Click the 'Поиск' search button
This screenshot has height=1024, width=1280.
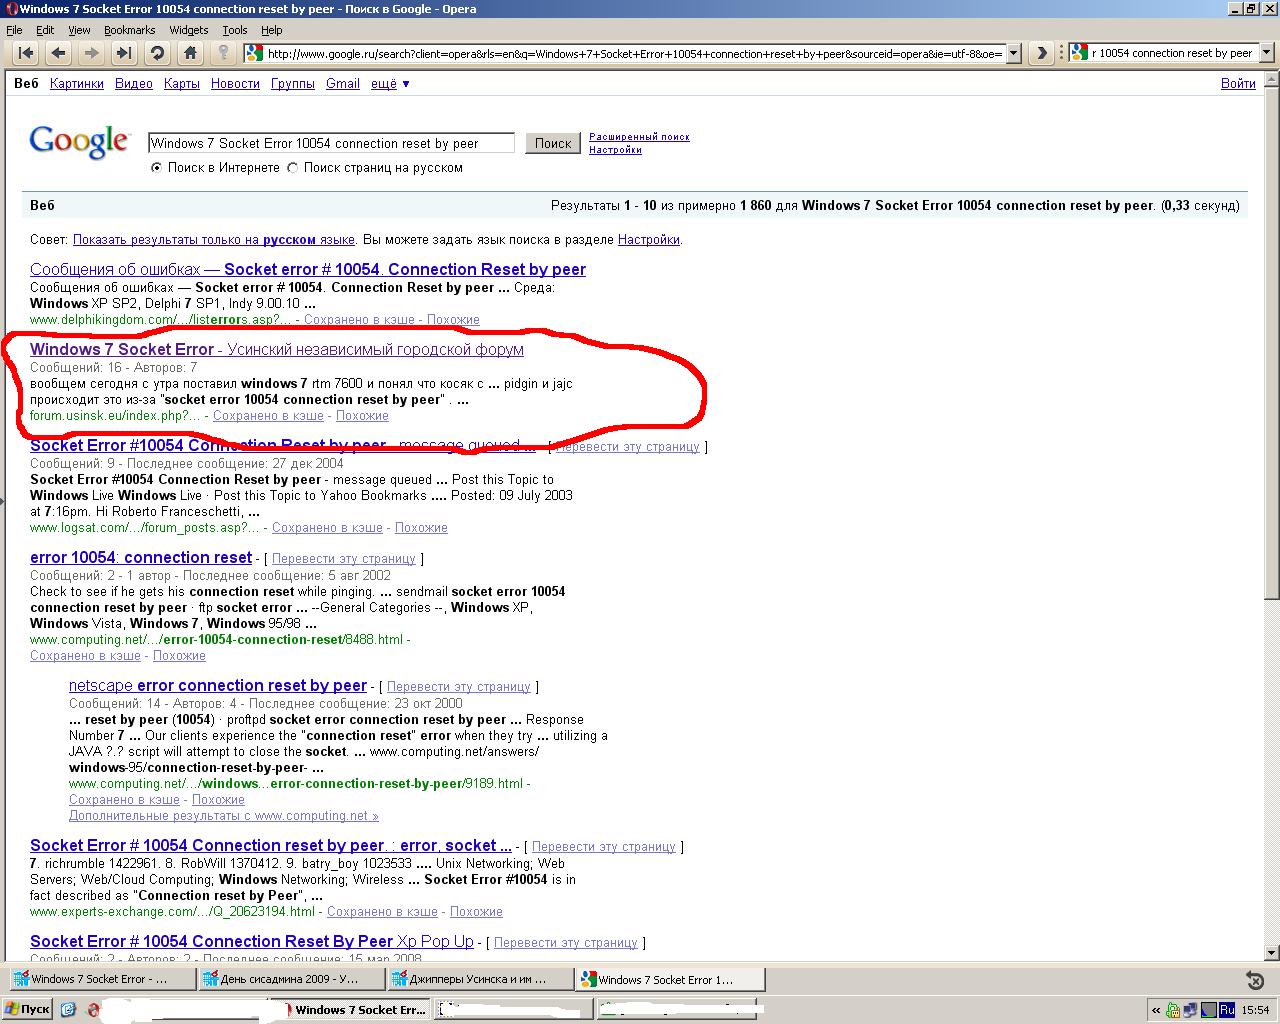pos(552,143)
